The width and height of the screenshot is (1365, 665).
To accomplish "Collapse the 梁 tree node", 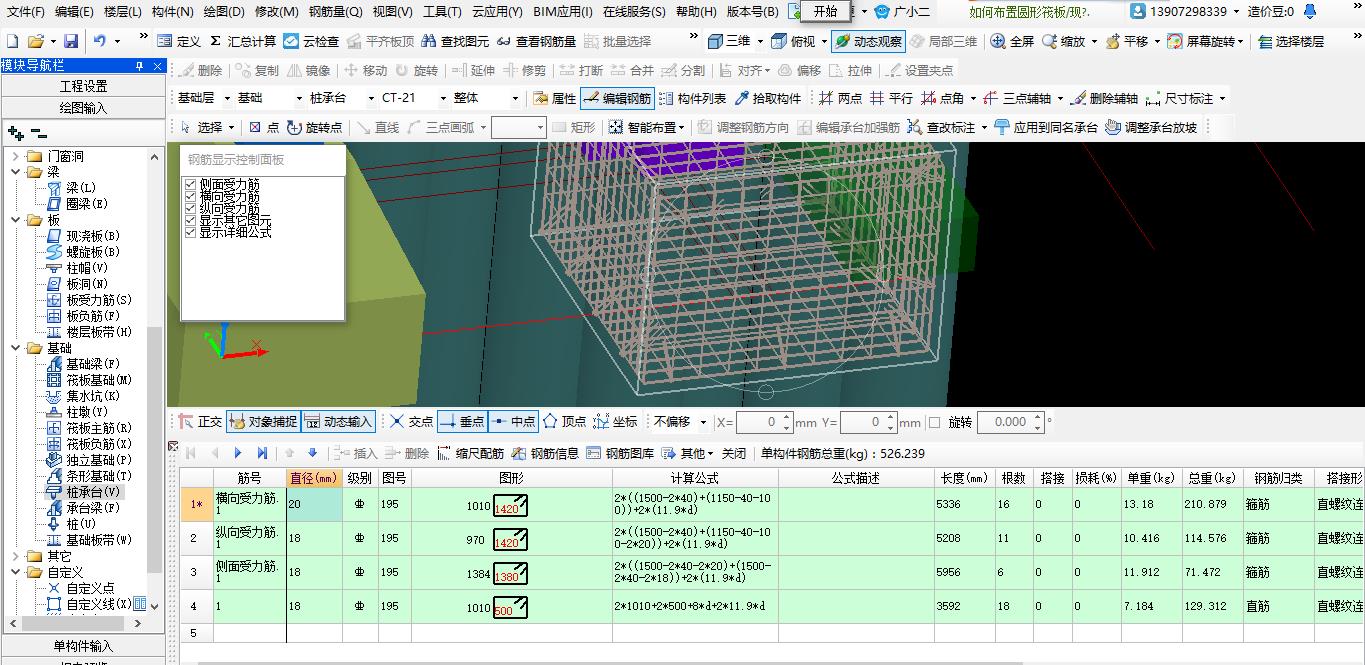I will (x=16, y=172).
